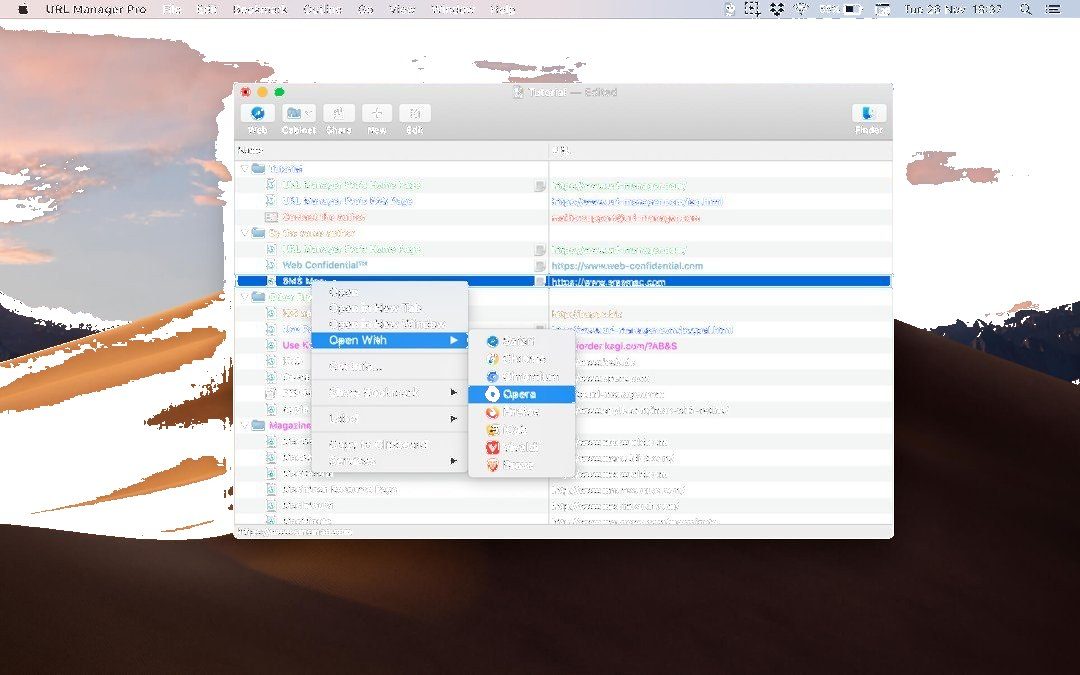Image resolution: width=1080 pixels, height=675 pixels.
Task: Click the battery status in menu bar
Action: tap(842, 9)
